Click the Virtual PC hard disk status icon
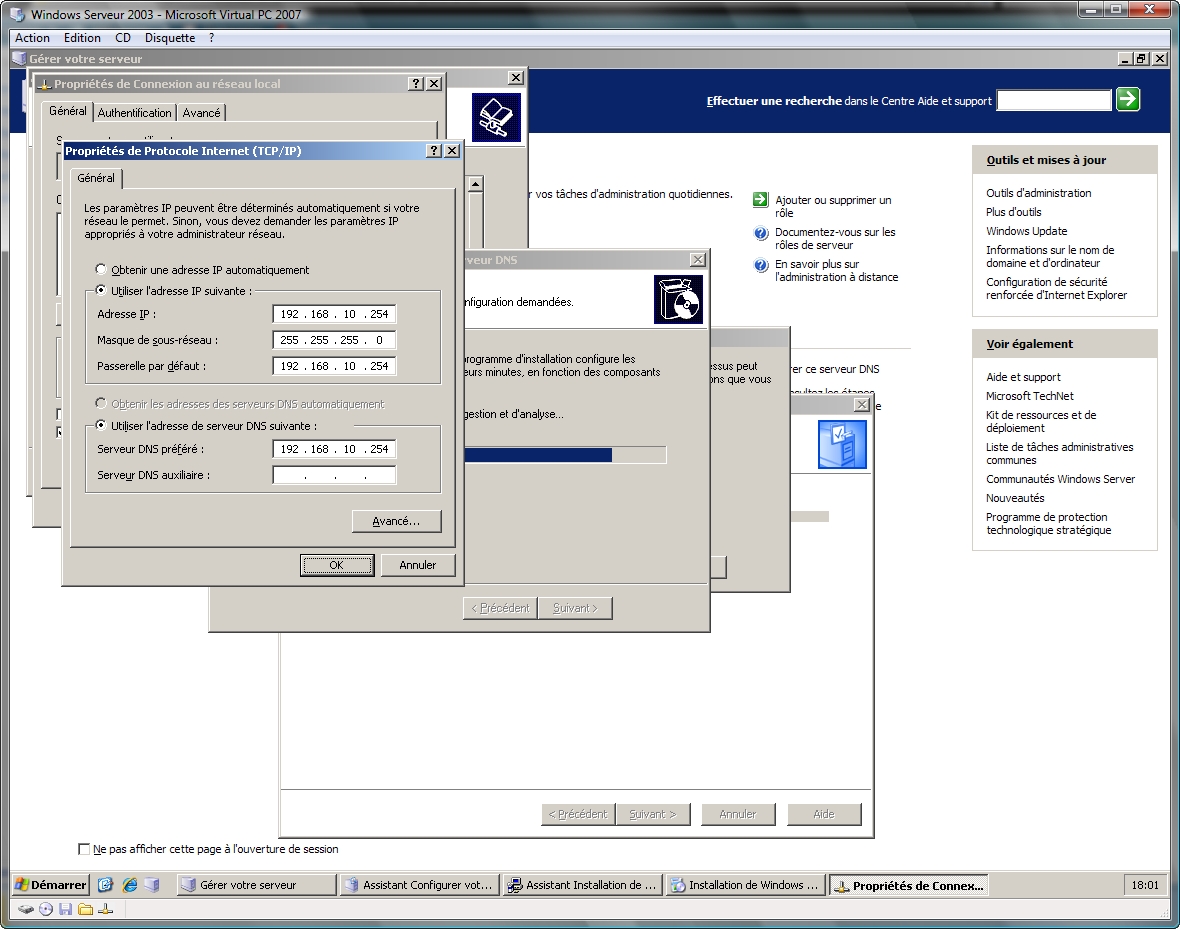Viewport: 1180px width, 929px height. (x=26, y=909)
